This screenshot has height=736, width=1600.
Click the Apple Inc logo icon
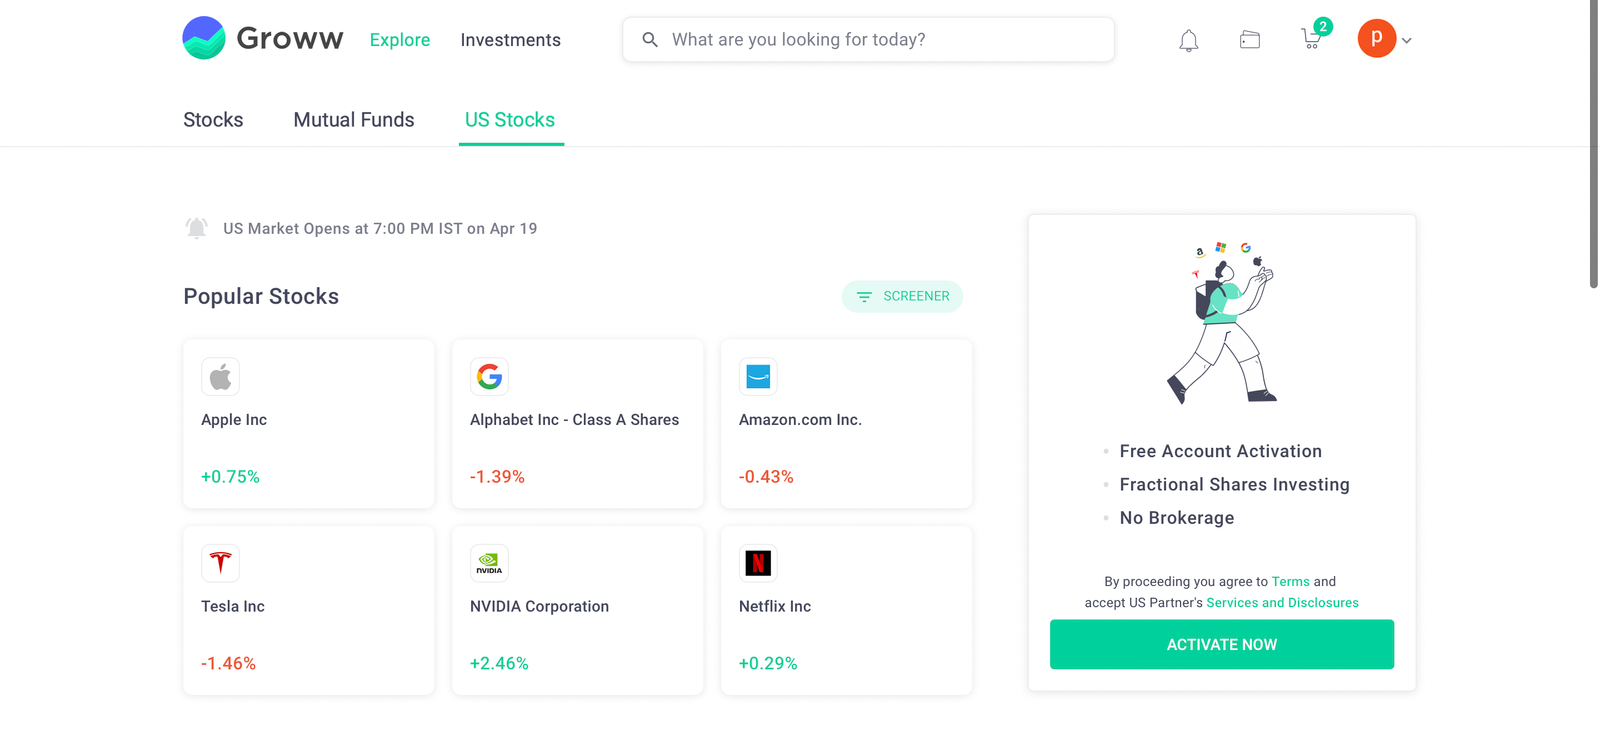click(x=220, y=377)
